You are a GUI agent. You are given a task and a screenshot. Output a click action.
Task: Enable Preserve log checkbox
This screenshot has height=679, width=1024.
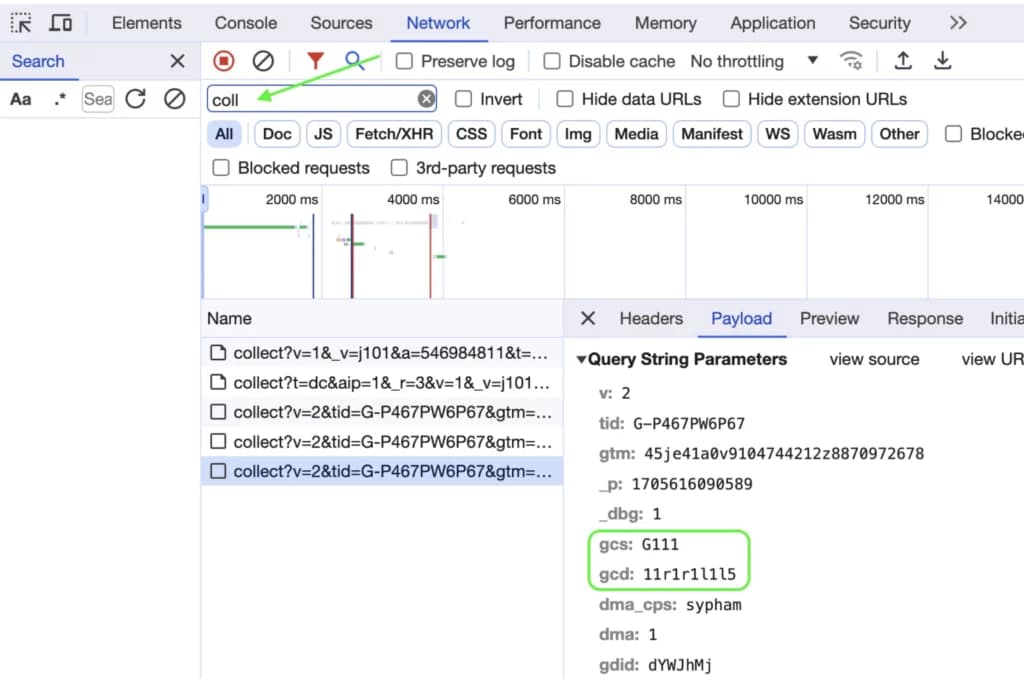404,61
